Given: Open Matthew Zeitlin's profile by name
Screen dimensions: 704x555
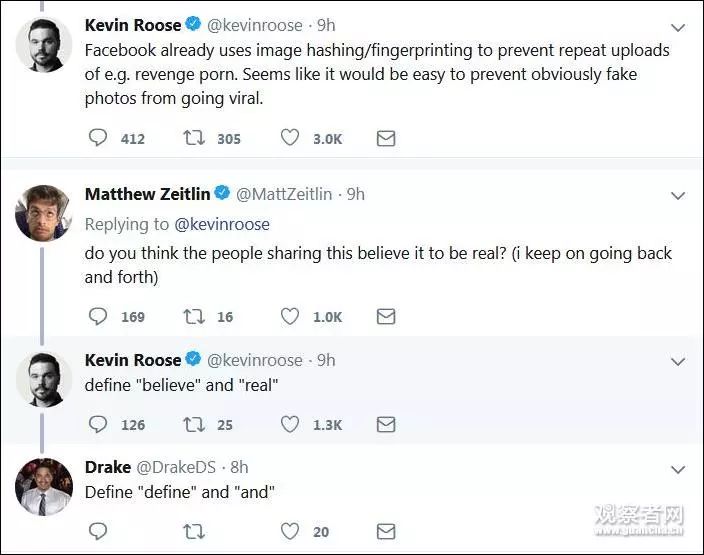Looking at the screenshot, I should pyautogui.click(x=146, y=194).
